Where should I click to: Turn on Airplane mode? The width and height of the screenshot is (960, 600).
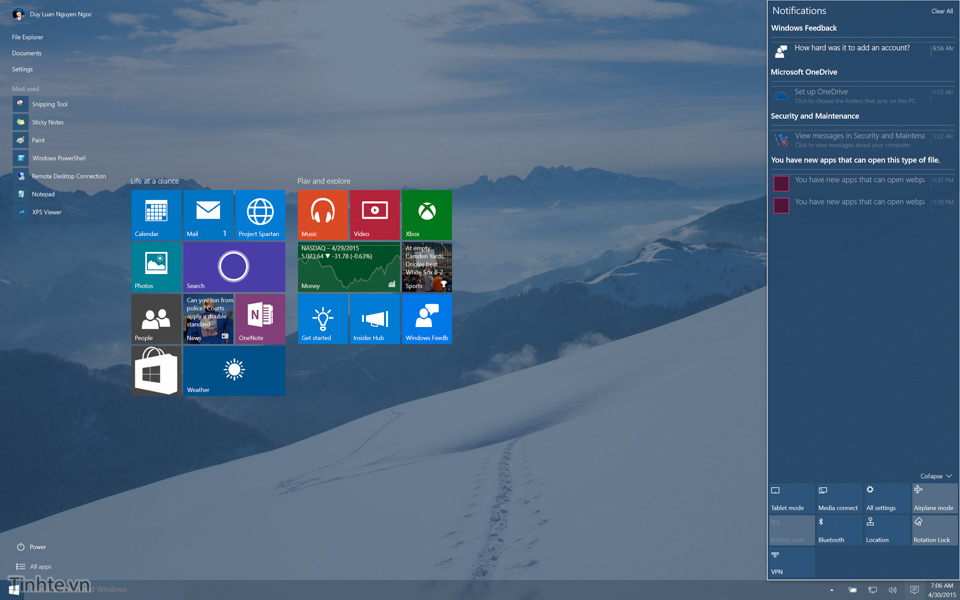coord(934,498)
